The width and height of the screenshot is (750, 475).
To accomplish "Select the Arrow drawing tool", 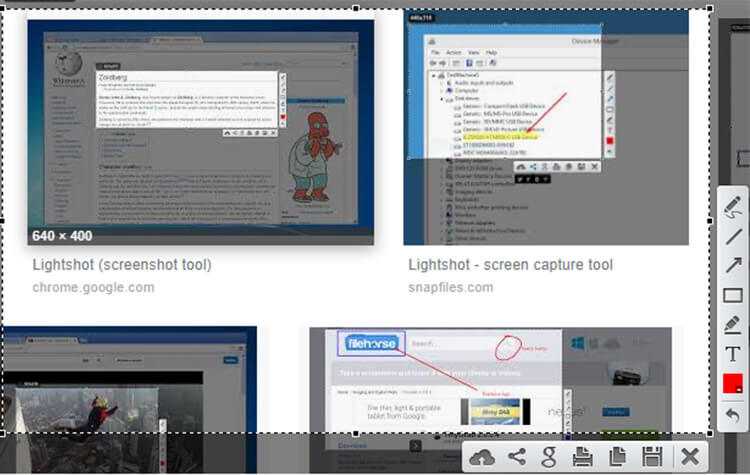I will (732, 265).
